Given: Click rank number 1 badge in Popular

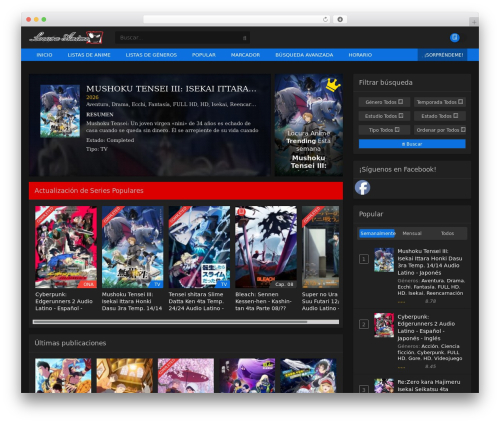Looking at the screenshot, I should point(364,259).
